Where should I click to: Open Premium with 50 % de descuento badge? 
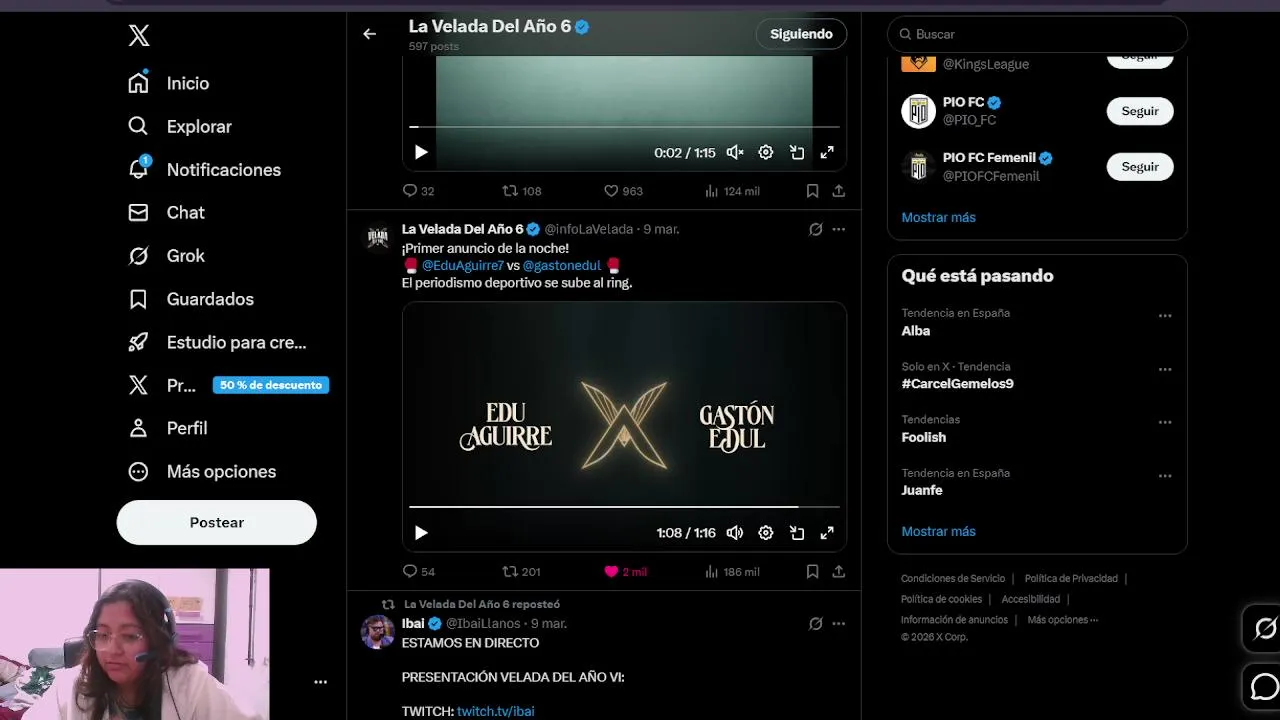(x=227, y=385)
